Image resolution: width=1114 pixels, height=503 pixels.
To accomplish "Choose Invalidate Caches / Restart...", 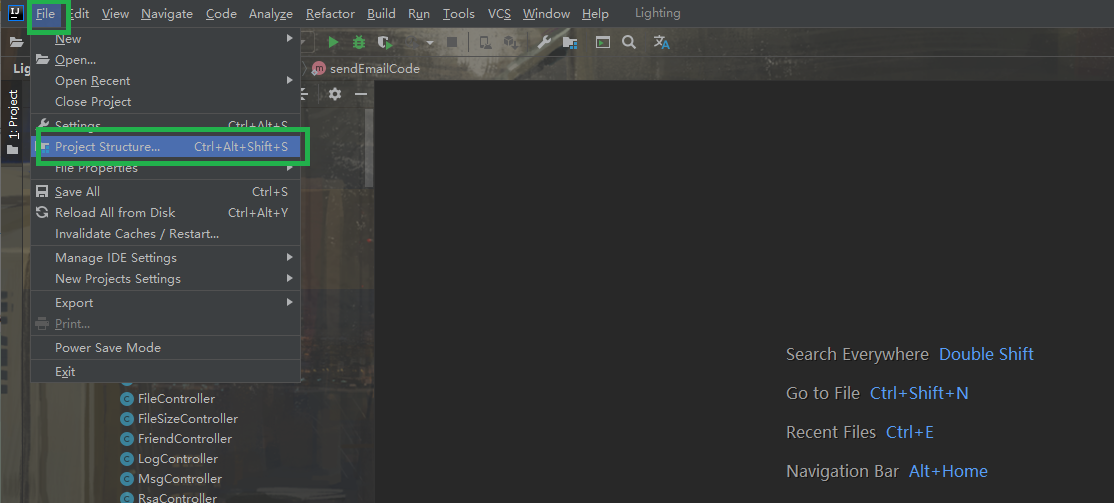I will point(166,234).
